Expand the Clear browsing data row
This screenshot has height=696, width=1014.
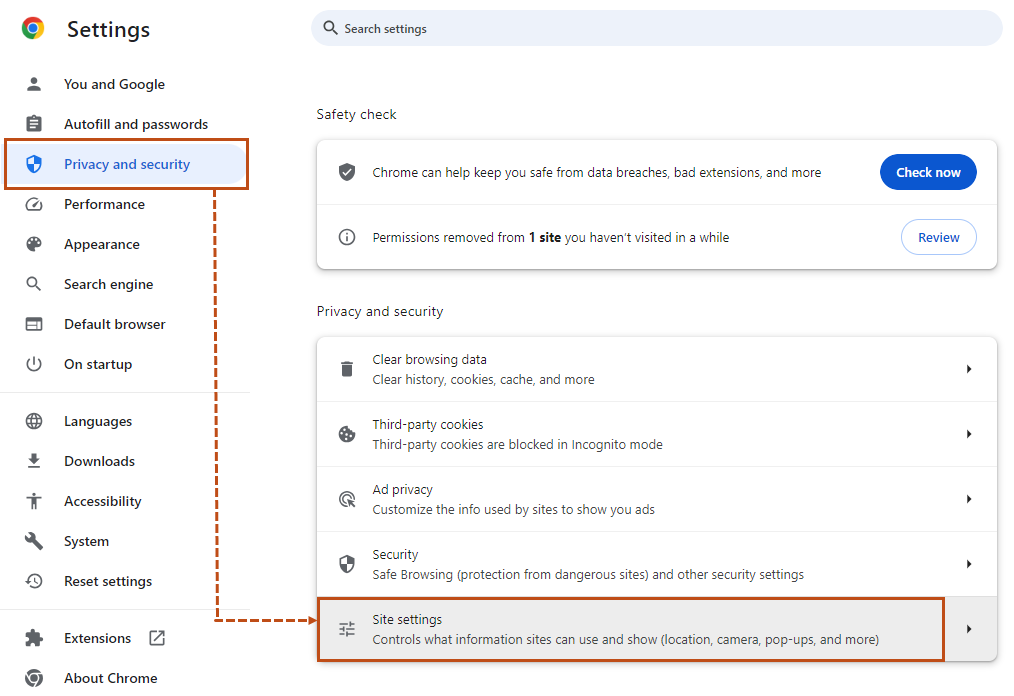[x=968, y=368]
